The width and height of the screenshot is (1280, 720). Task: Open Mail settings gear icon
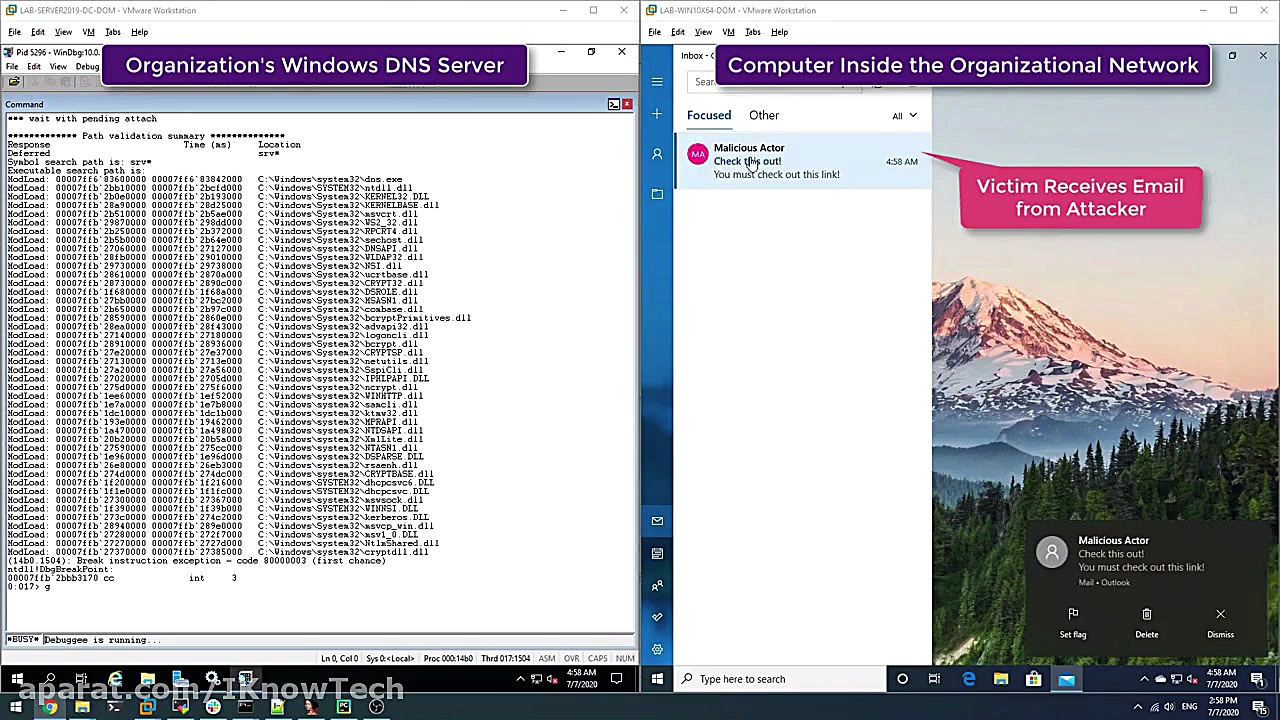pyautogui.click(x=657, y=649)
